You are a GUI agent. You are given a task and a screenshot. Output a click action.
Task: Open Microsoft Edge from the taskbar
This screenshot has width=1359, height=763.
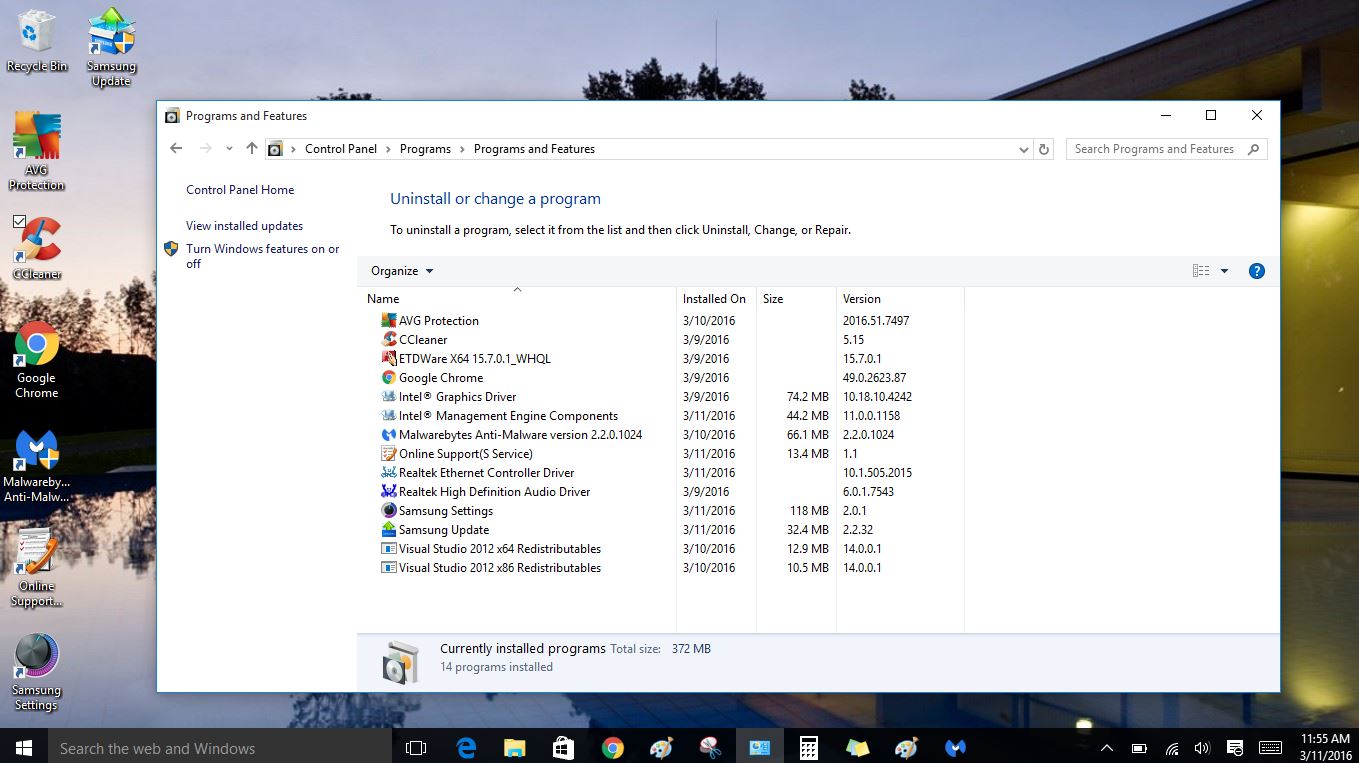coord(466,747)
